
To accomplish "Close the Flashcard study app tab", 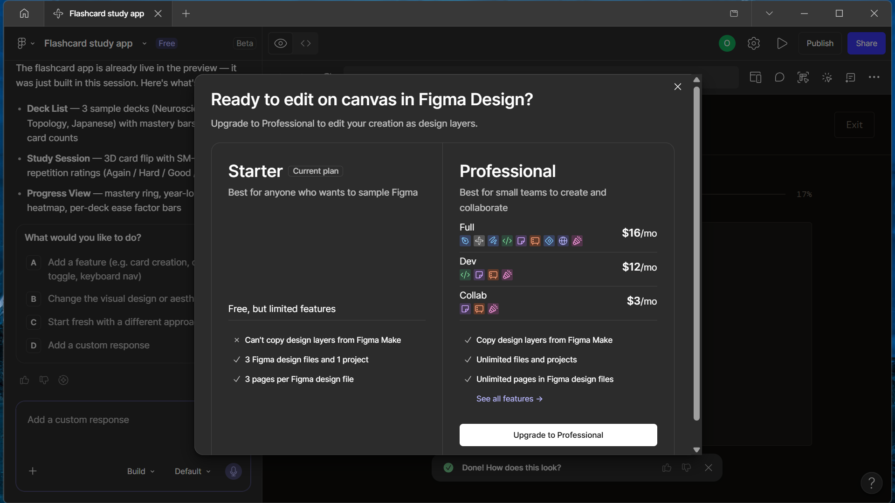I will (x=158, y=13).
